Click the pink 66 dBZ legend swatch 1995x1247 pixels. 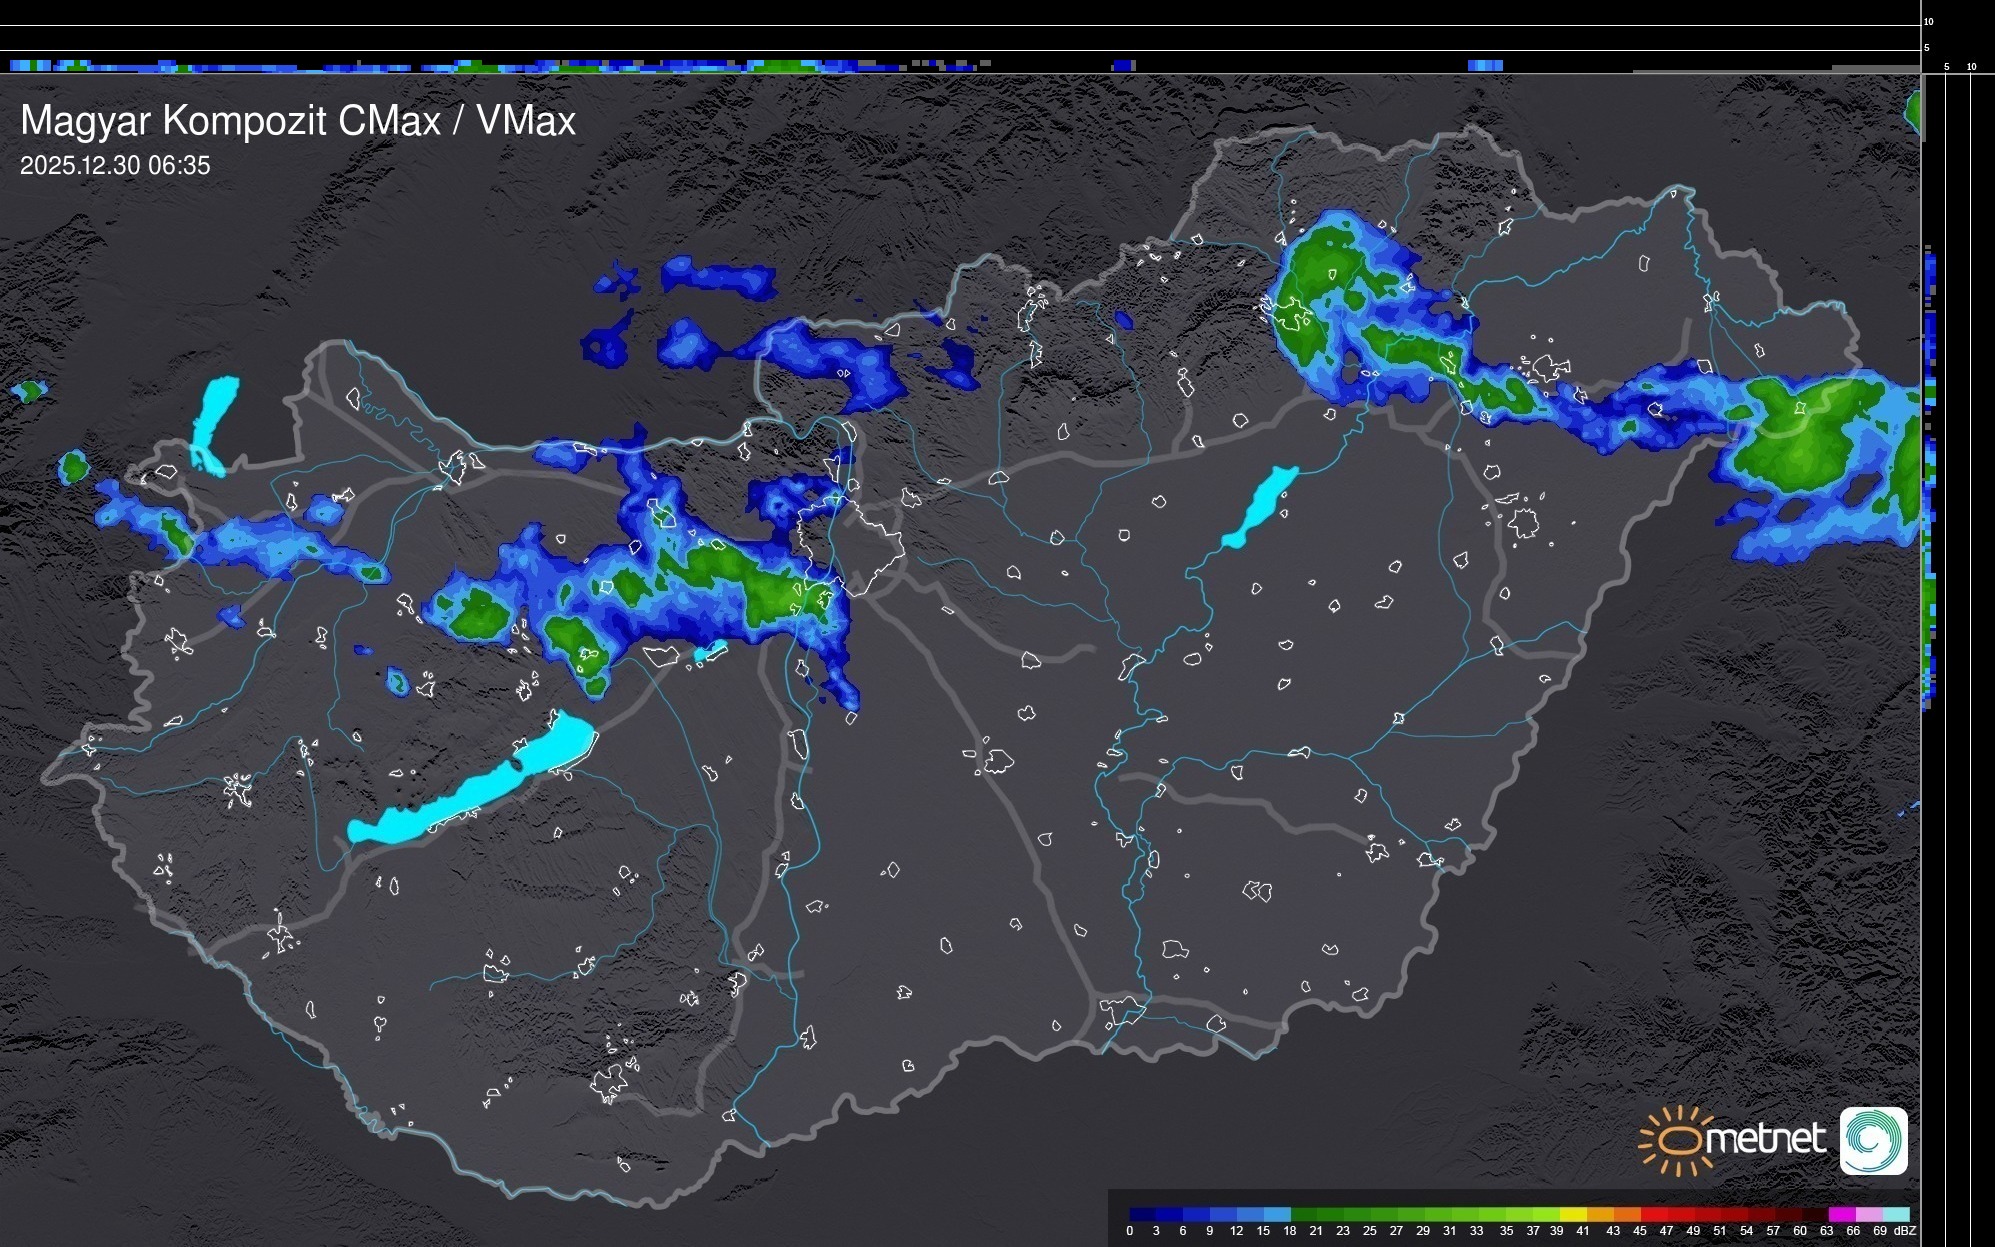[x=1869, y=1214]
